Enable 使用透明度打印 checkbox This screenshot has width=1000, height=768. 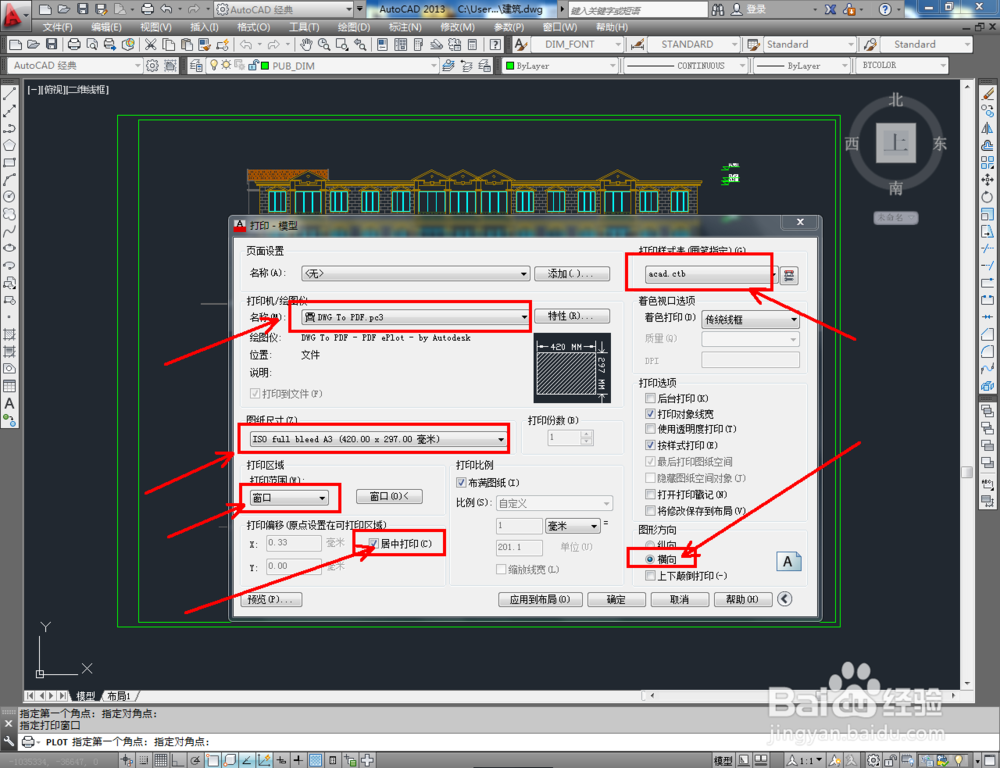pyautogui.click(x=650, y=429)
